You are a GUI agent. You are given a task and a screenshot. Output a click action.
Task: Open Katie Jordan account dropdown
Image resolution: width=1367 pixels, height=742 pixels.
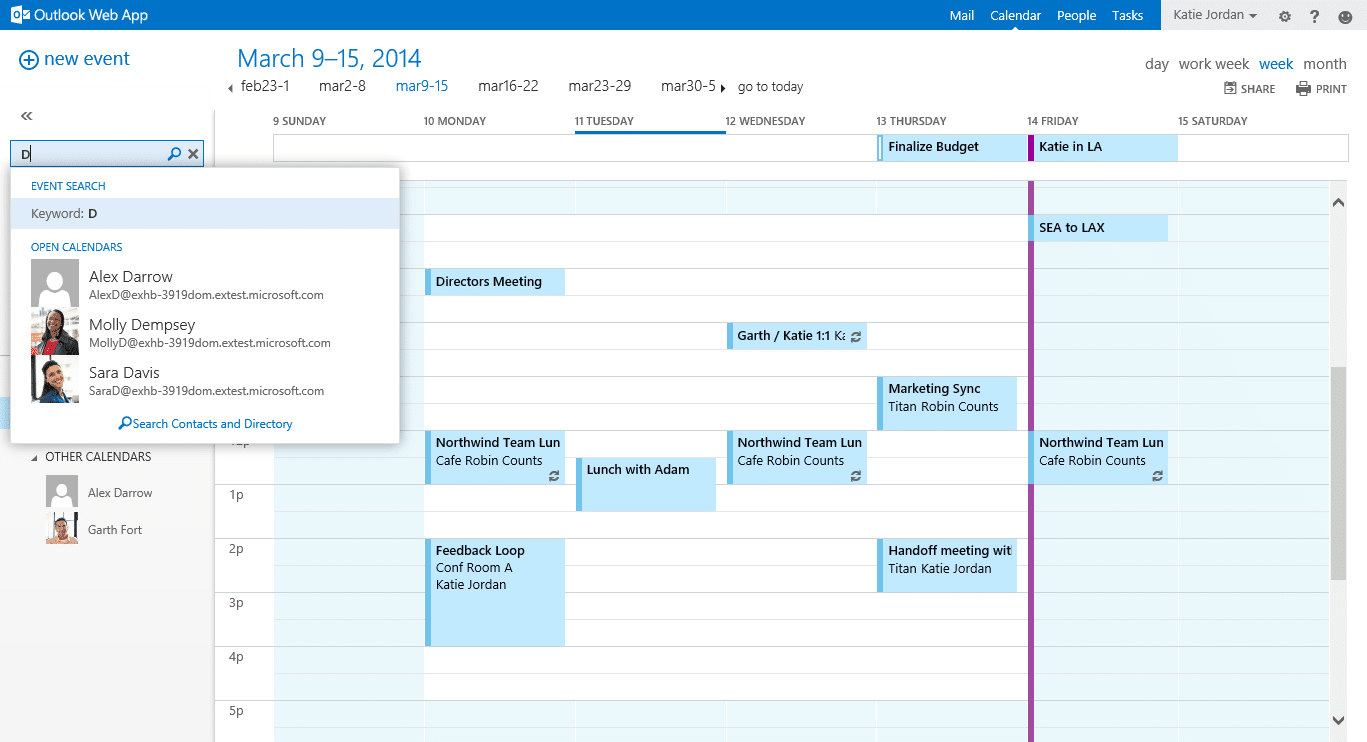coord(1217,15)
